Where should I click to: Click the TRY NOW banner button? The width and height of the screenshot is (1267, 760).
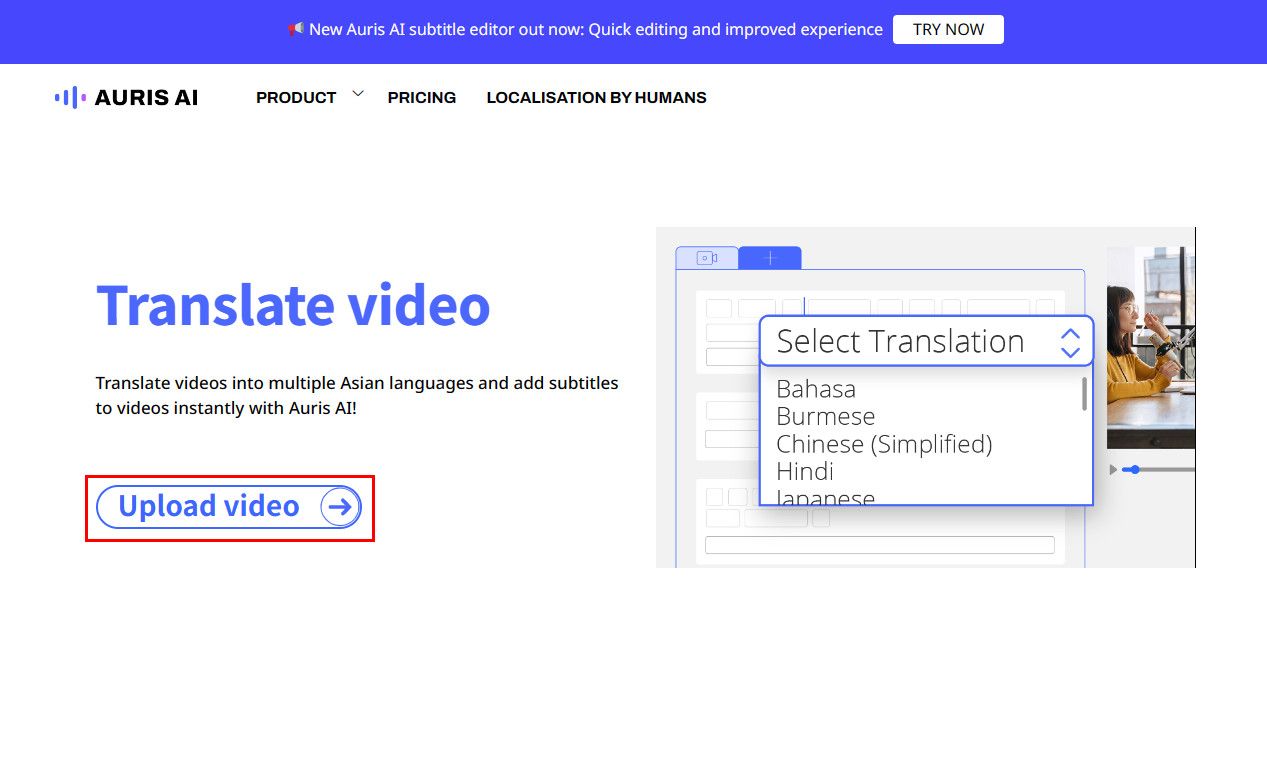click(948, 30)
